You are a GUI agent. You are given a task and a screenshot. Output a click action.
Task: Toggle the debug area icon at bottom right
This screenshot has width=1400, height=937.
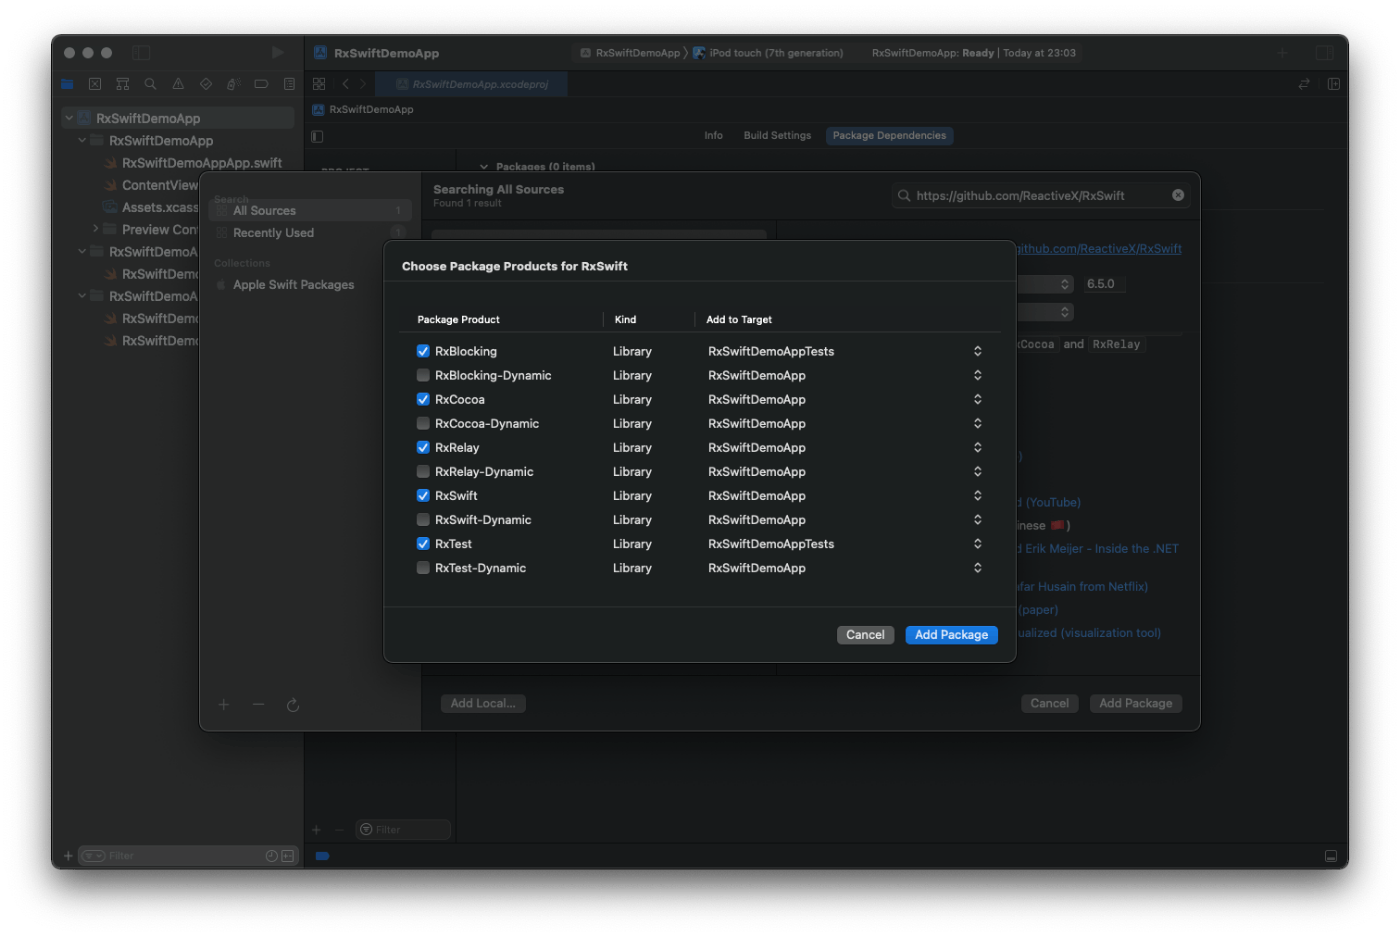point(1331,857)
